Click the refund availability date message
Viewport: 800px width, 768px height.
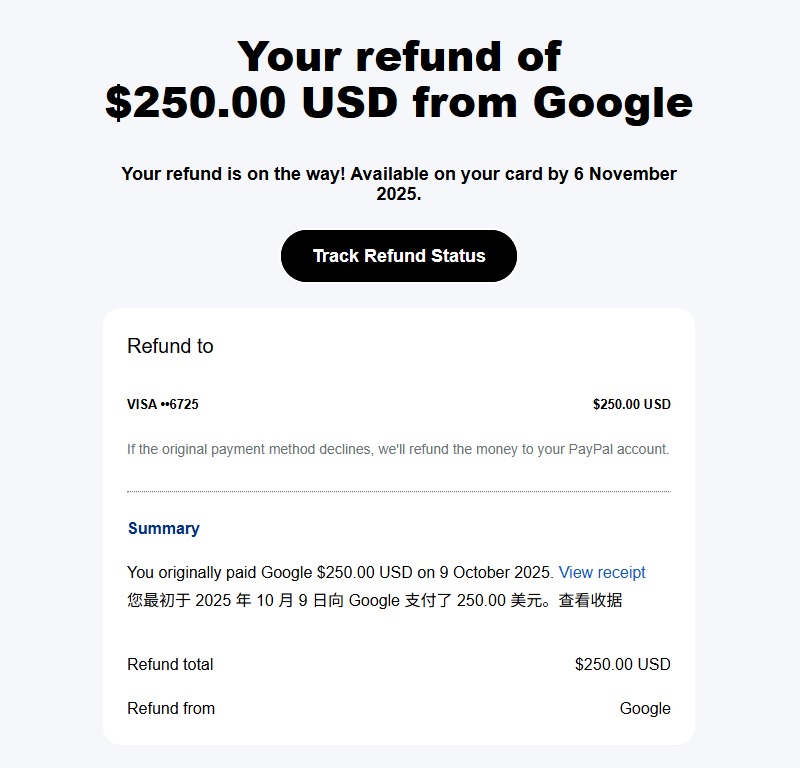398,184
